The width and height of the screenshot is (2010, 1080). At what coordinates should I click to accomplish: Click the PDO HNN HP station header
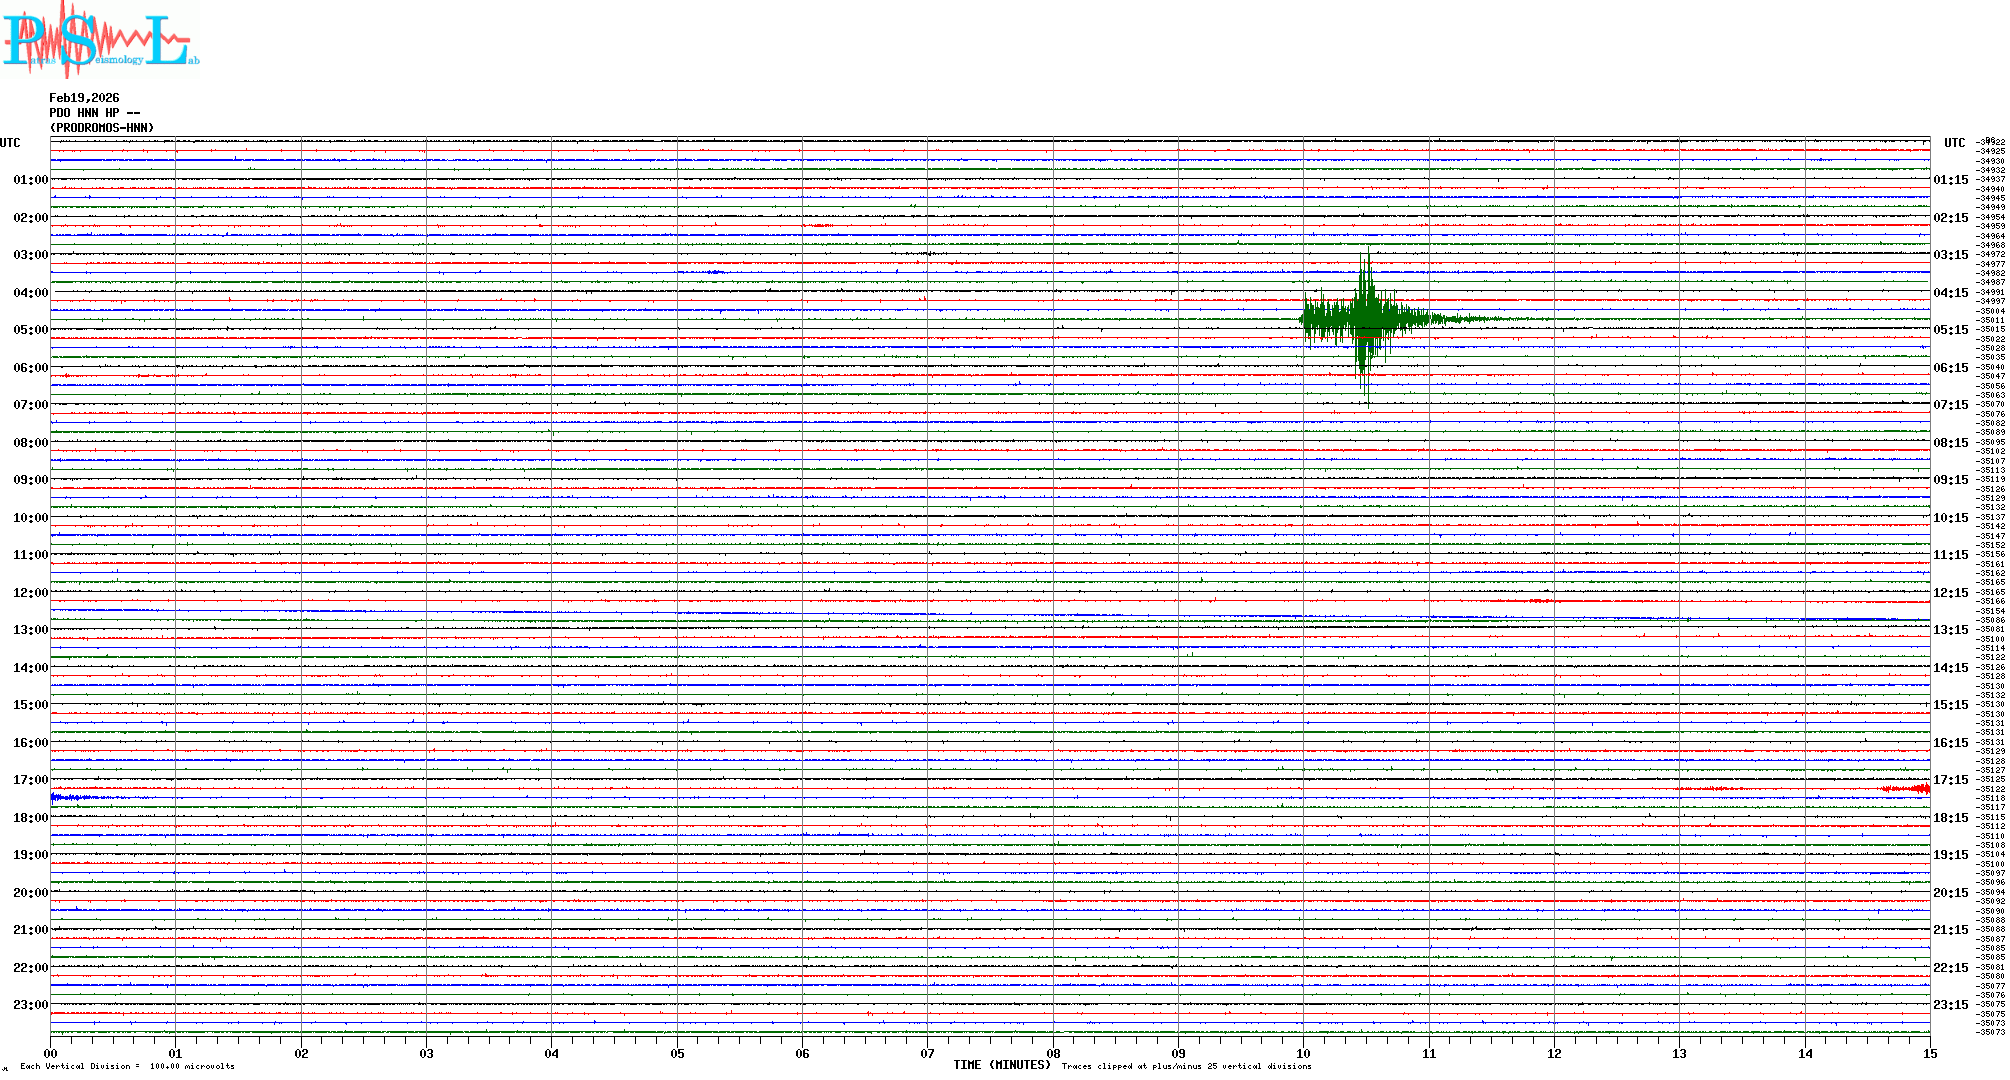tap(94, 113)
